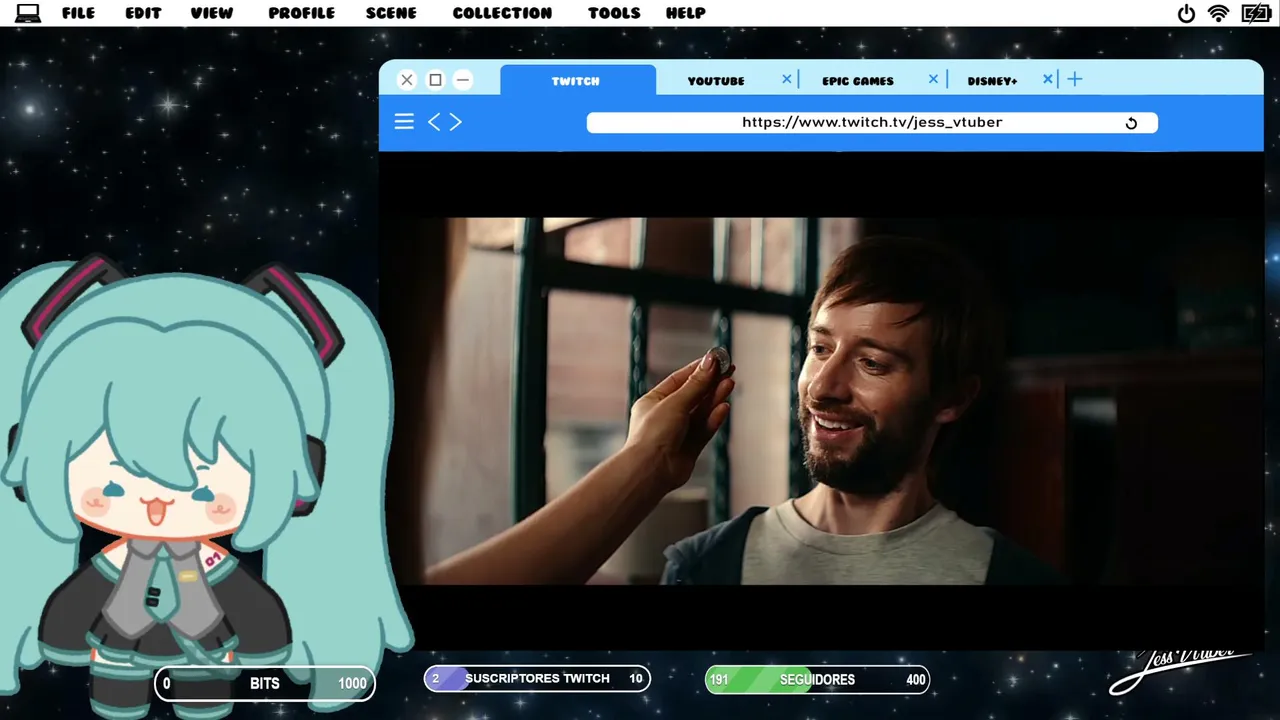1280x720 pixels.
Task: Open the COLLECTION menu
Action: click(502, 13)
